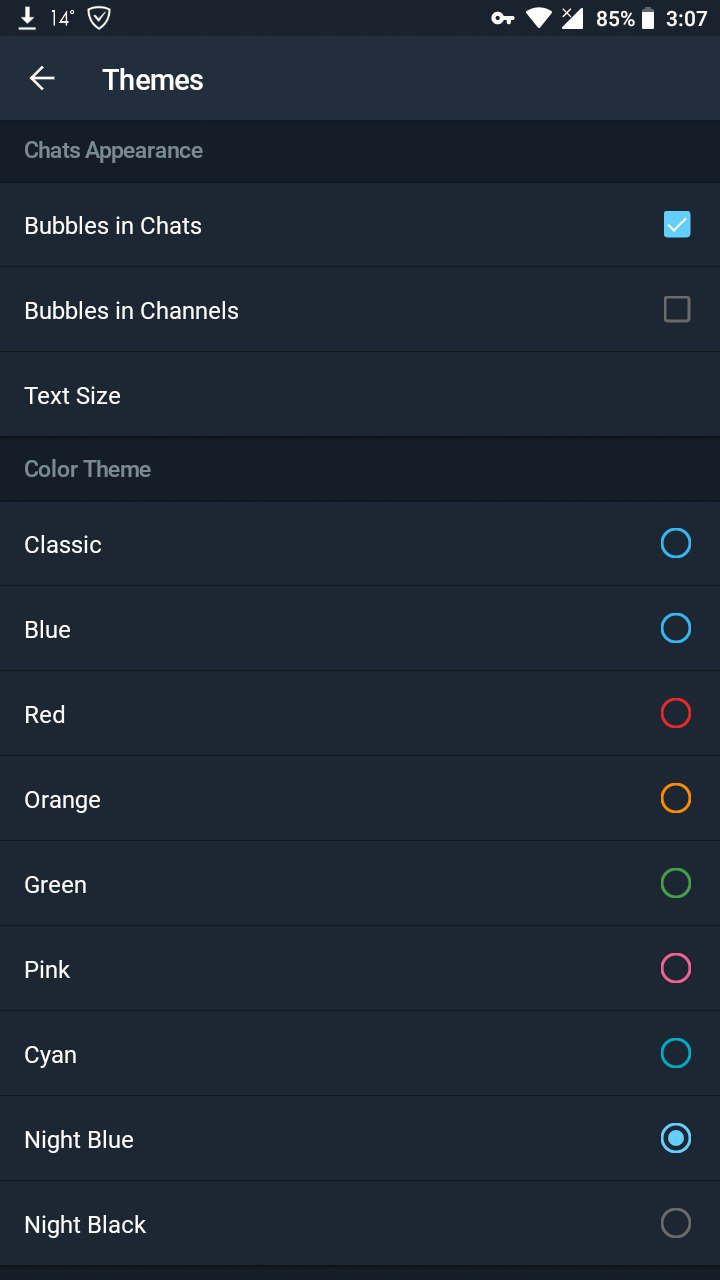Tap the download icon in status bar

pos(28,18)
